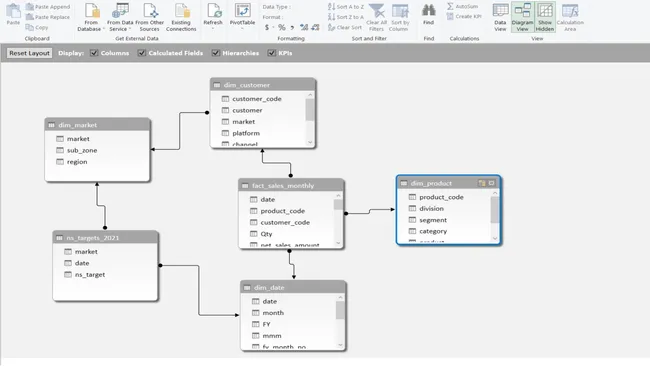
Task: Select Qty column in fact_sales_monthly
Action: point(267,234)
